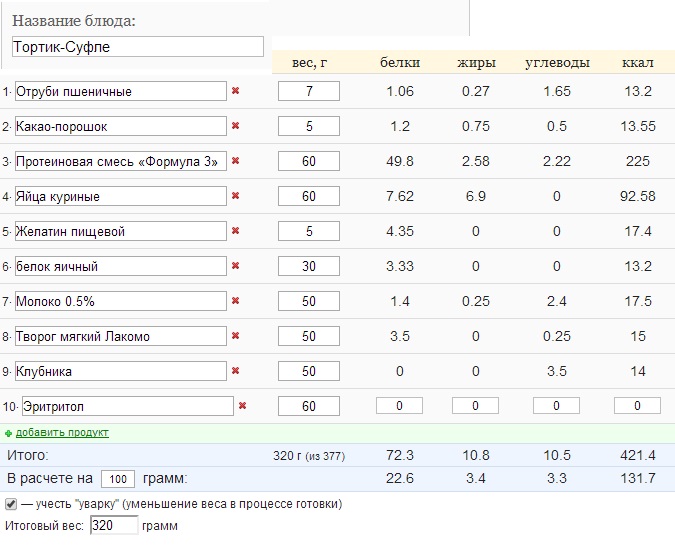Click the добавить продукт link
The width and height of the screenshot is (675, 546).
tap(62, 433)
